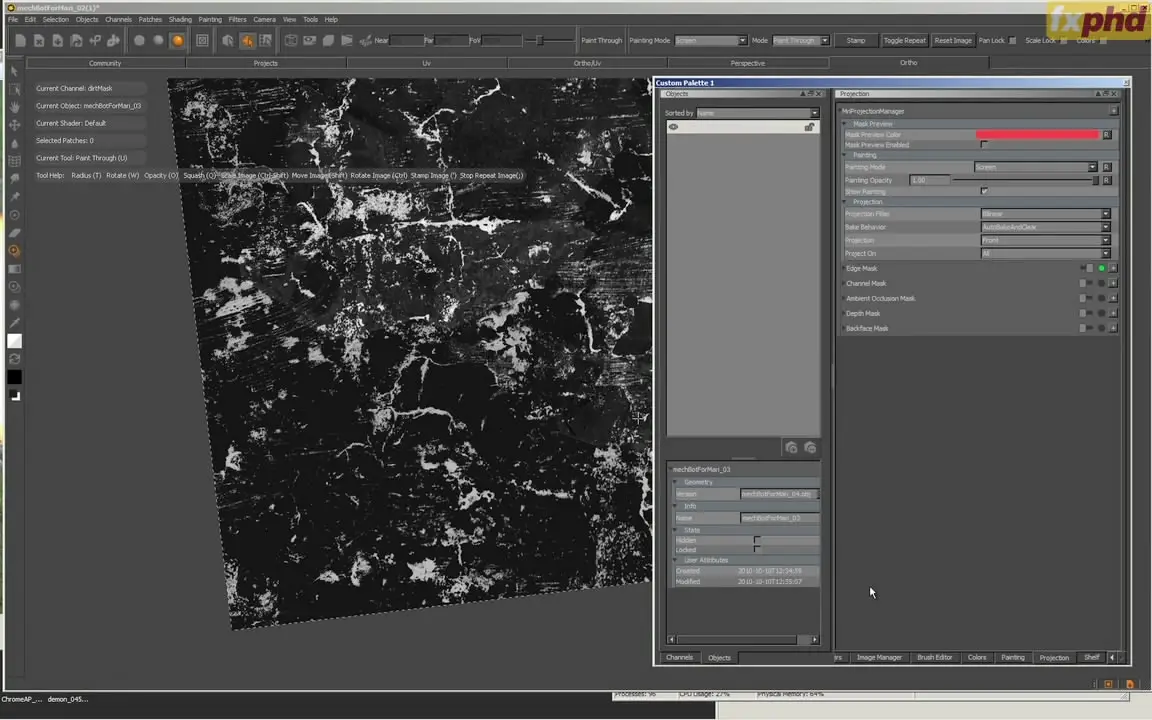Click the orange highlighted icon in top toolbar
1152x720 pixels.
pyautogui.click(x=246, y=41)
